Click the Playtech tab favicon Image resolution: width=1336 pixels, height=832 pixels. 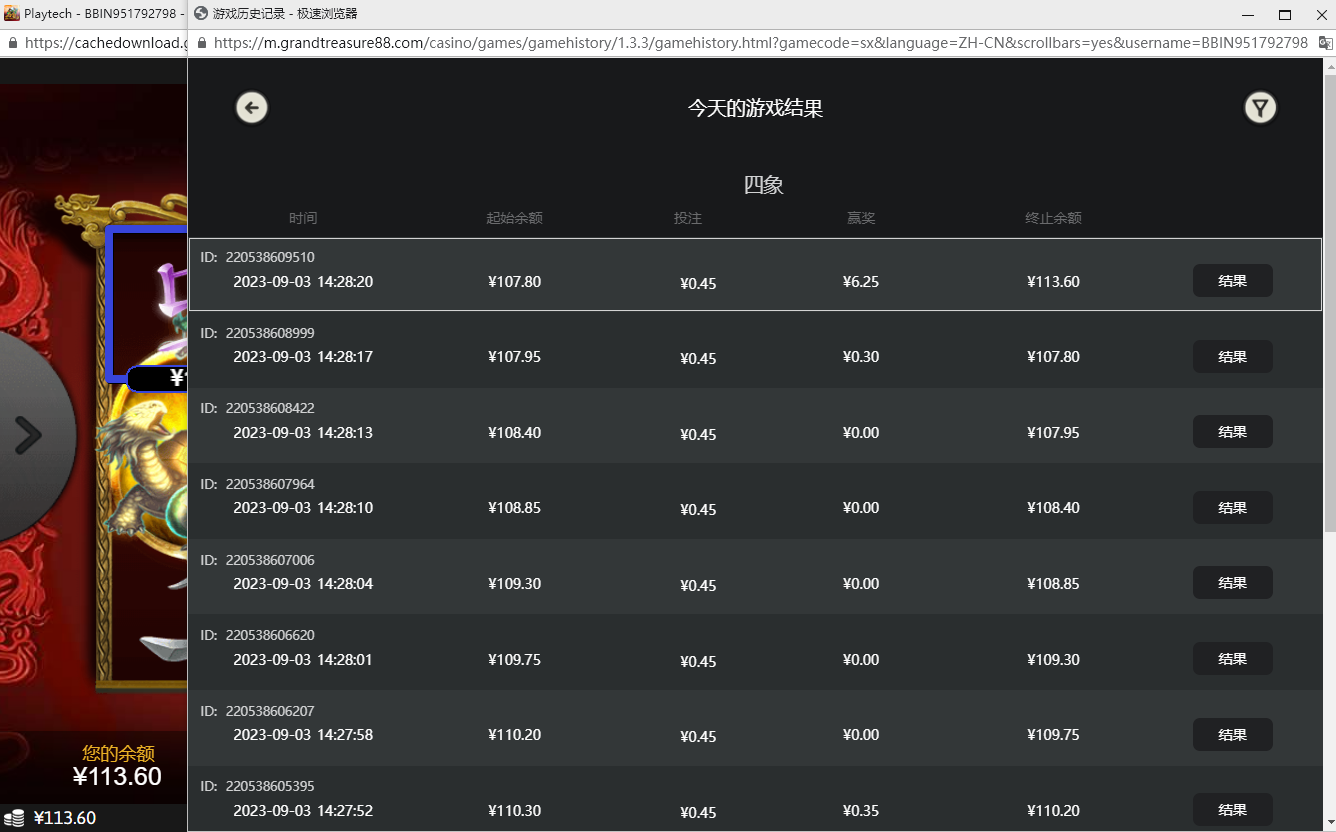[x=12, y=14]
